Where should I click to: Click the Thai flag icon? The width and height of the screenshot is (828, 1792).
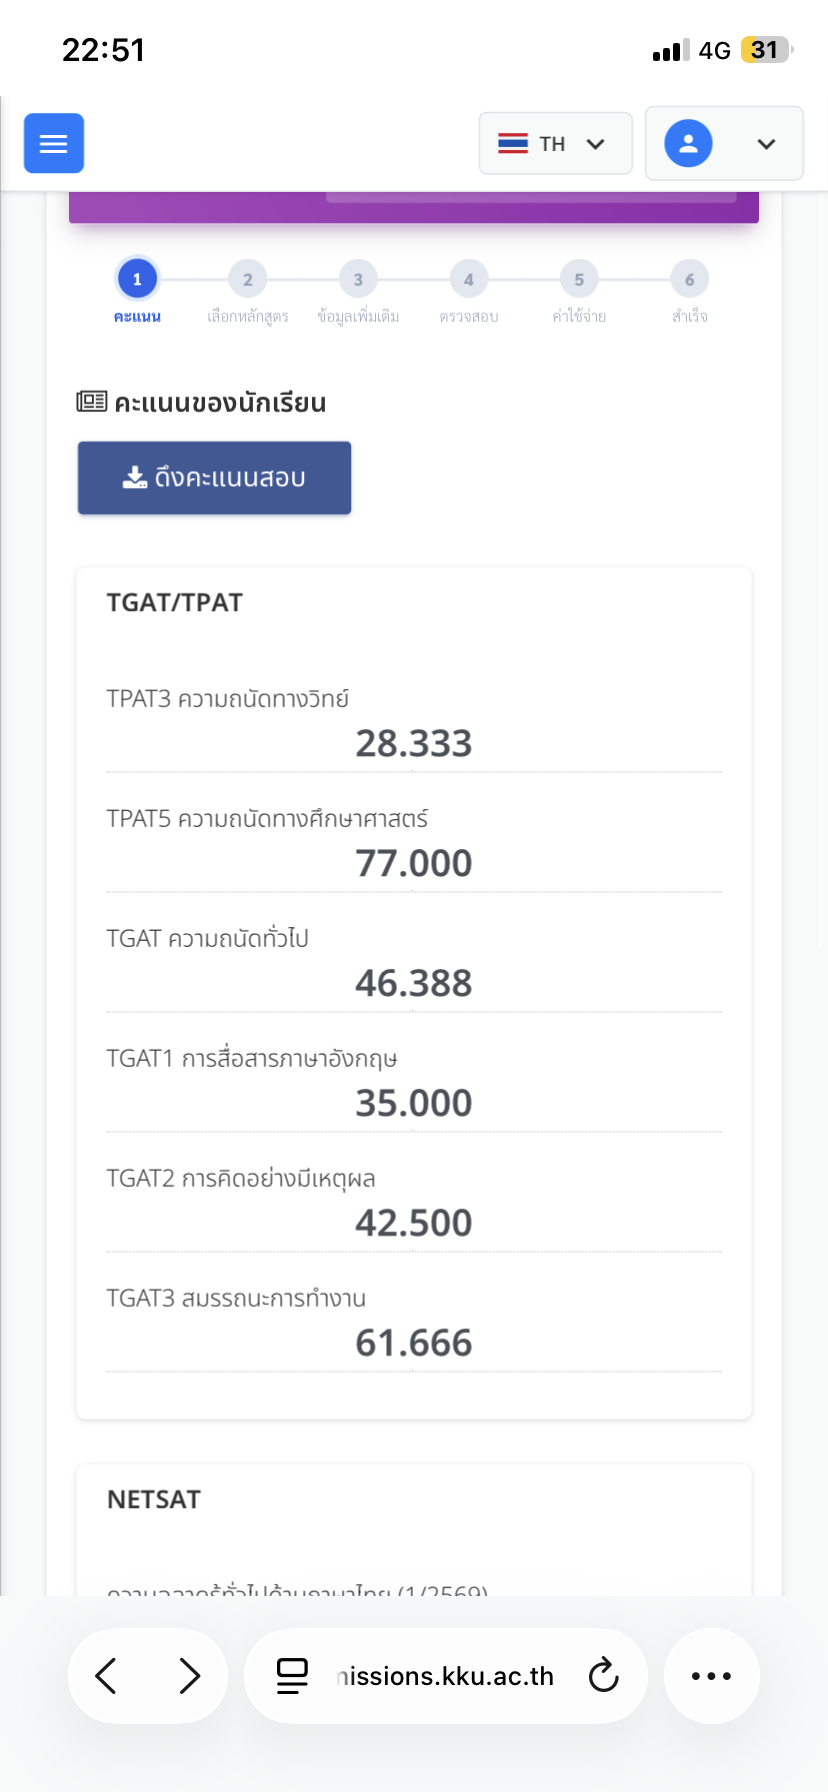coord(513,143)
